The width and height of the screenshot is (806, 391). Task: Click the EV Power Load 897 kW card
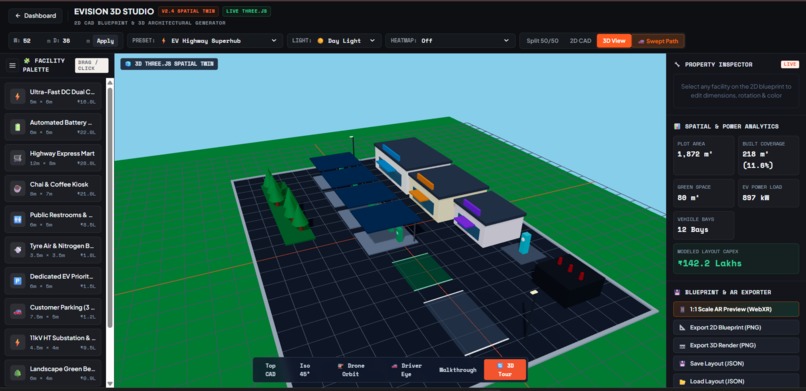click(768, 193)
